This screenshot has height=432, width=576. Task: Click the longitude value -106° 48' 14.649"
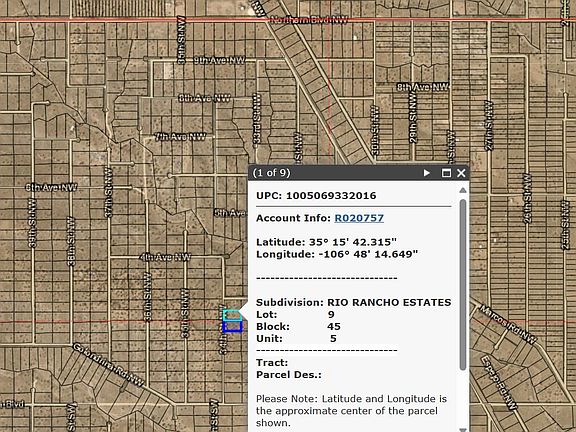(x=368, y=254)
